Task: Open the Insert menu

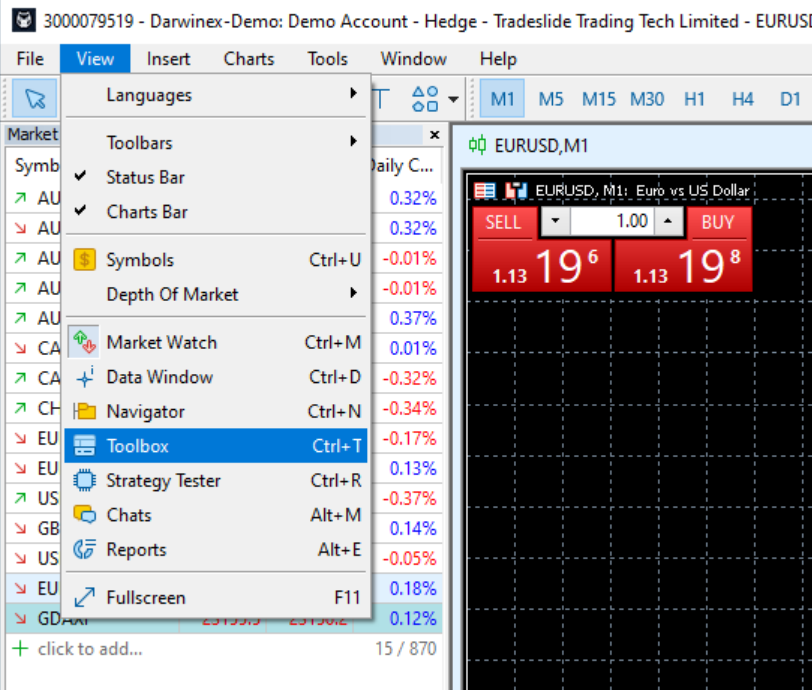Action: [x=168, y=59]
